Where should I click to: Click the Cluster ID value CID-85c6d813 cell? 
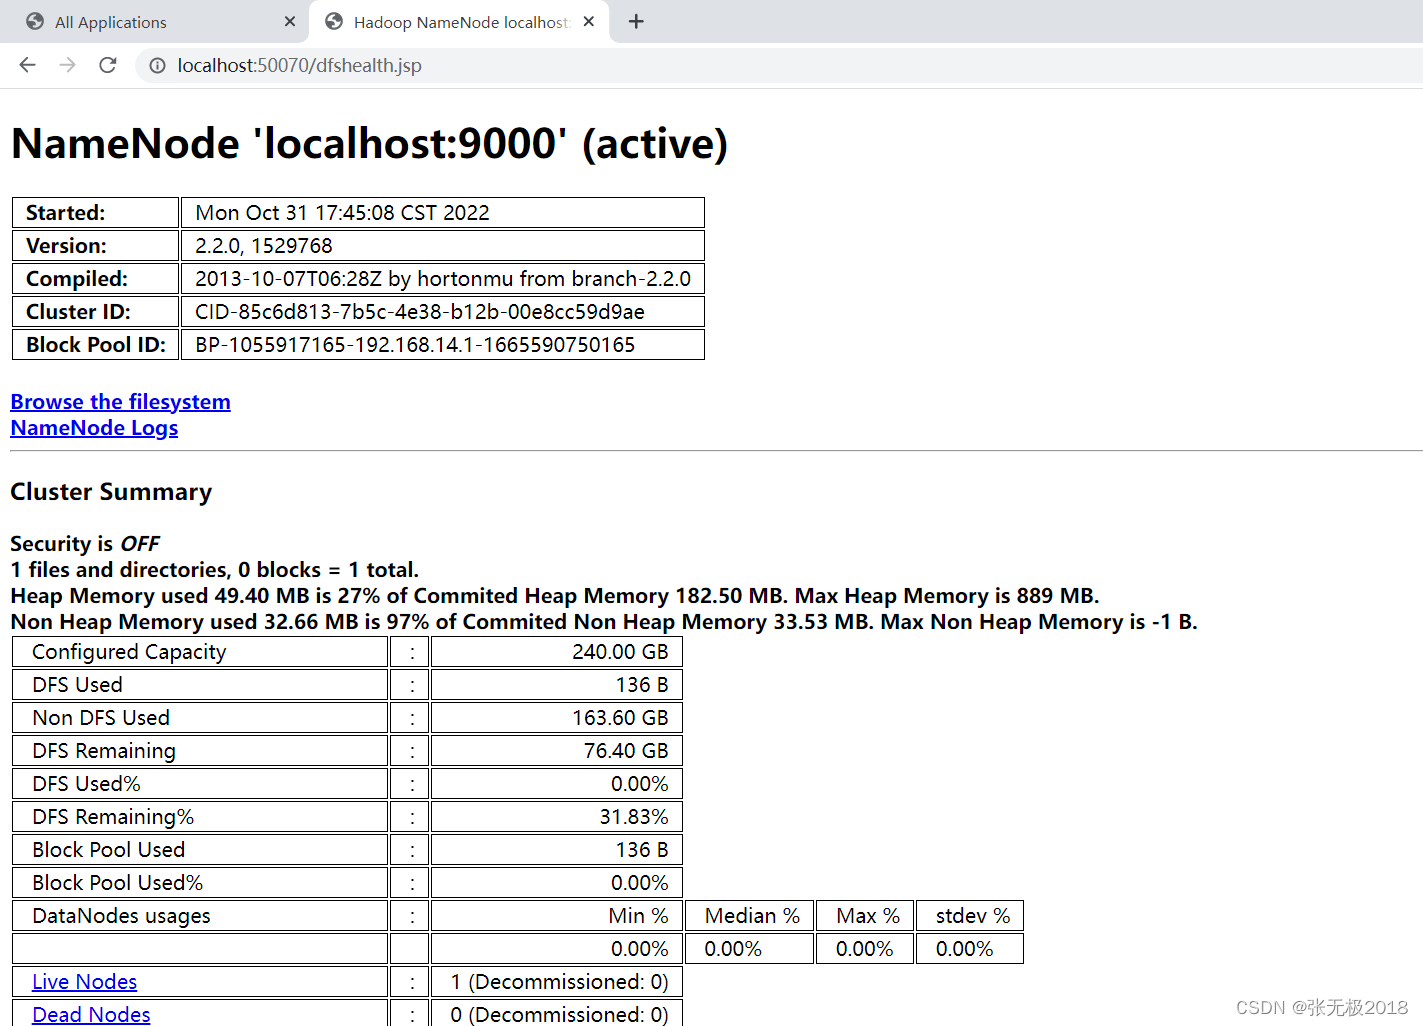(443, 312)
